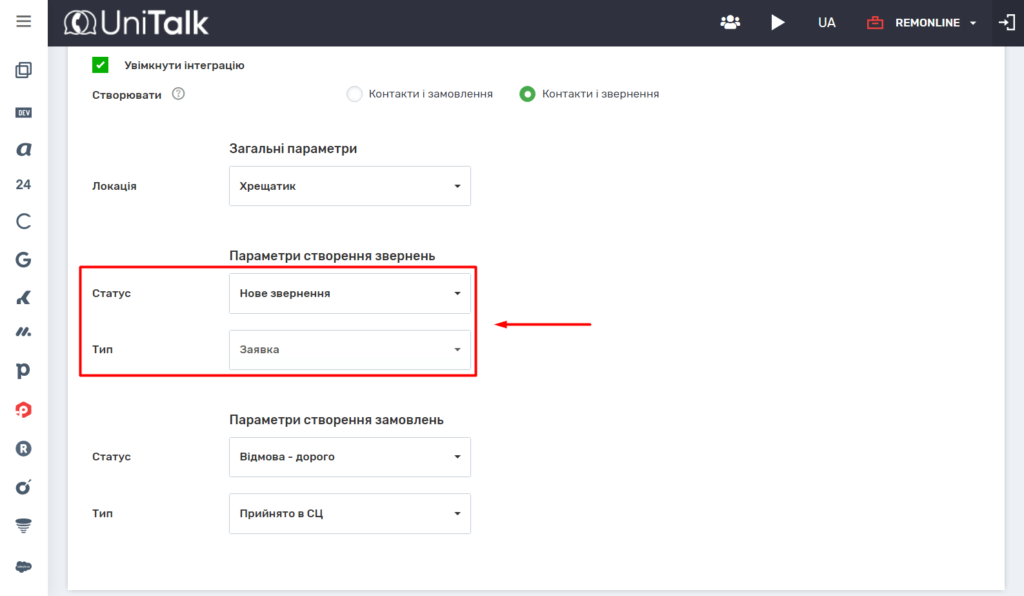The width and height of the screenshot is (1024, 596).
Task: Expand the Статус dropdown showing Нове звернення
Action: [x=349, y=294]
